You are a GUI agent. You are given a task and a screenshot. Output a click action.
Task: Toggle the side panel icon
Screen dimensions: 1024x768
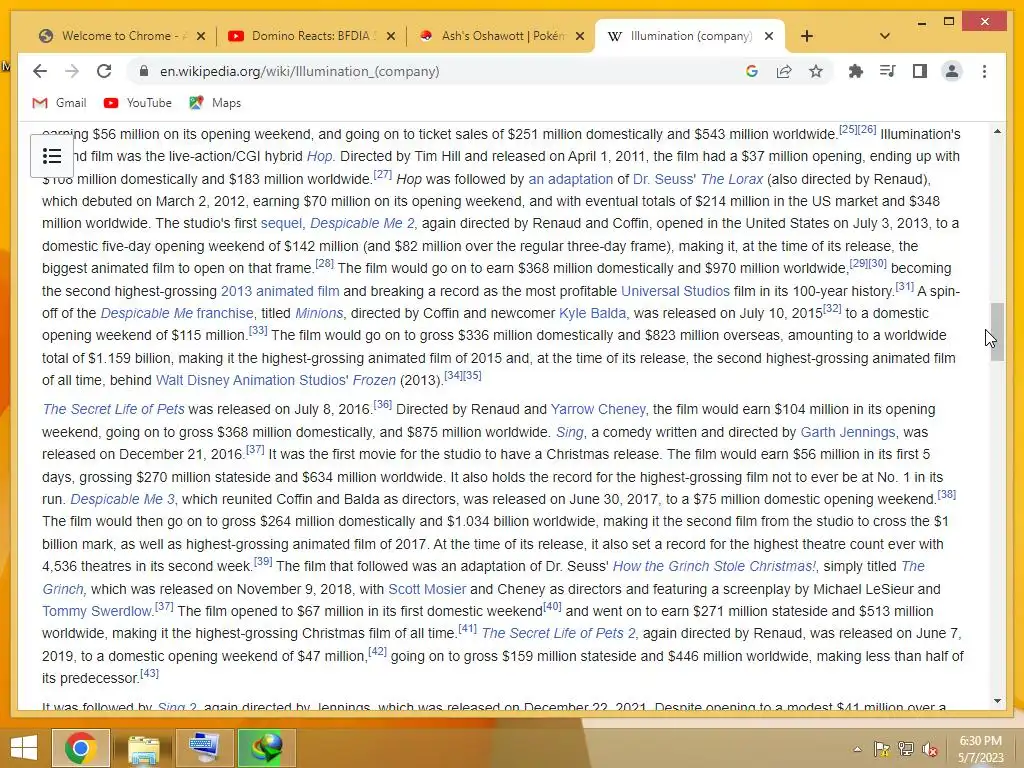[920, 71]
